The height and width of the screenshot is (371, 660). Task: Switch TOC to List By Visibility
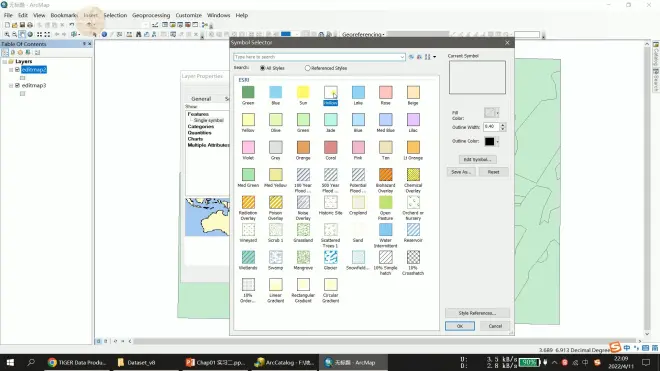click(20, 53)
